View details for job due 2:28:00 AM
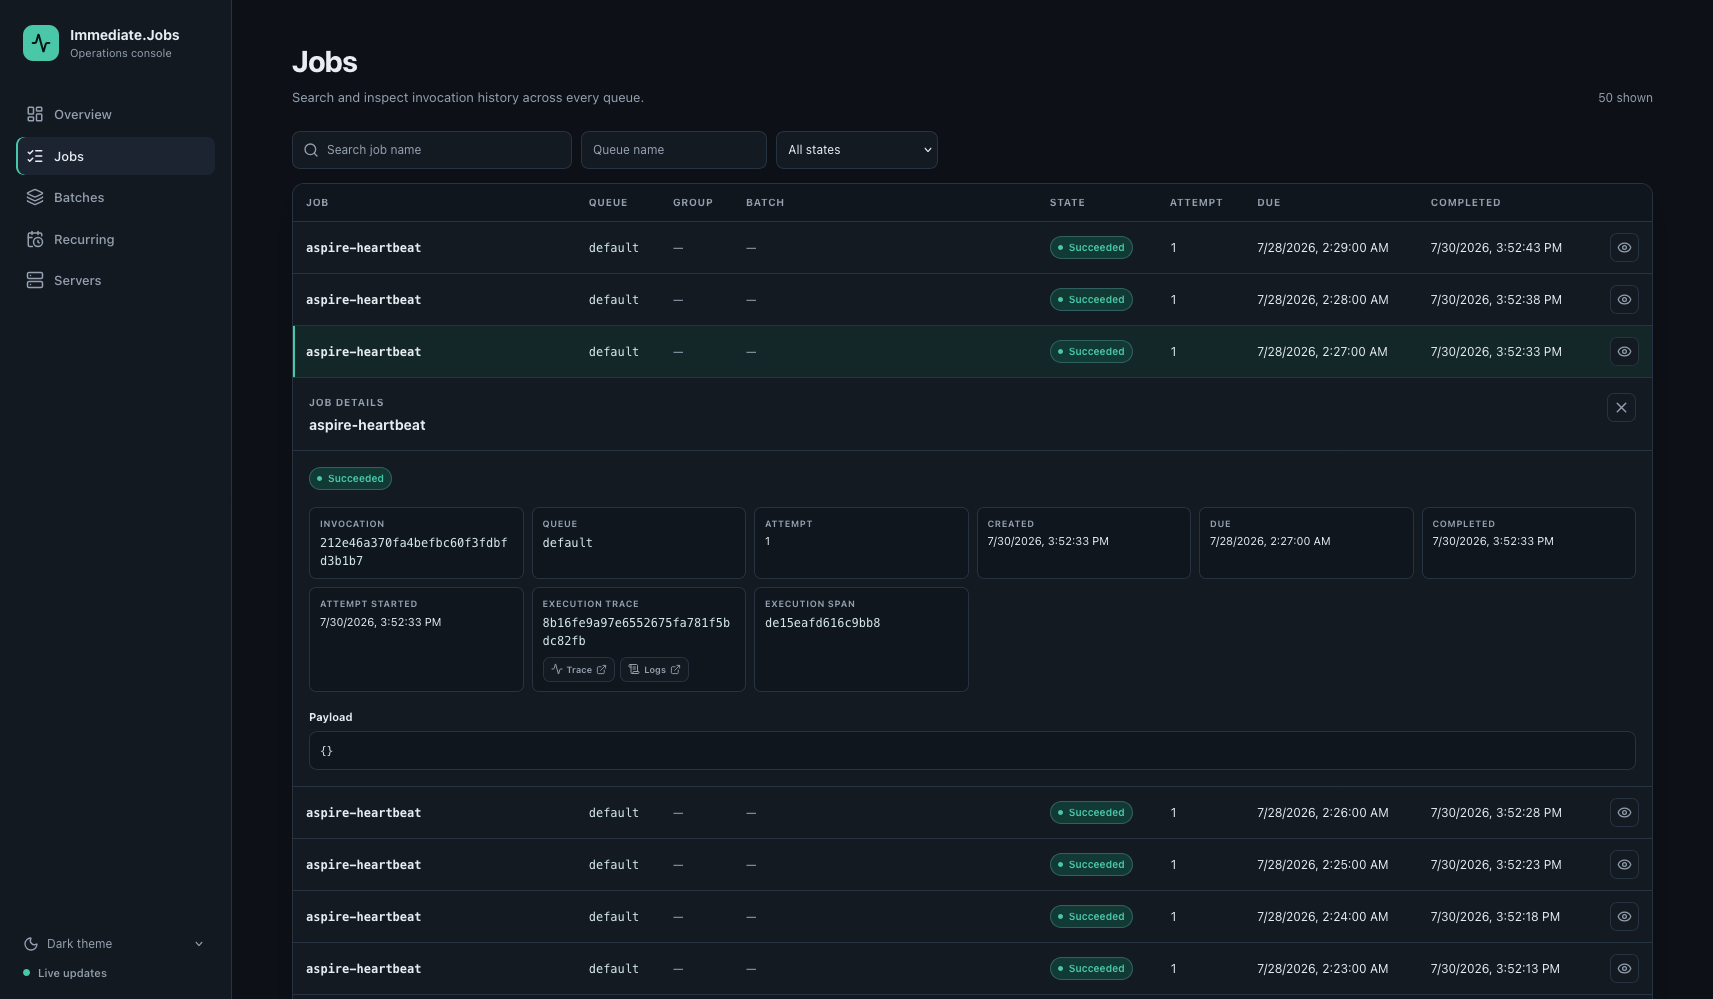Image resolution: width=1713 pixels, height=999 pixels. (1624, 300)
